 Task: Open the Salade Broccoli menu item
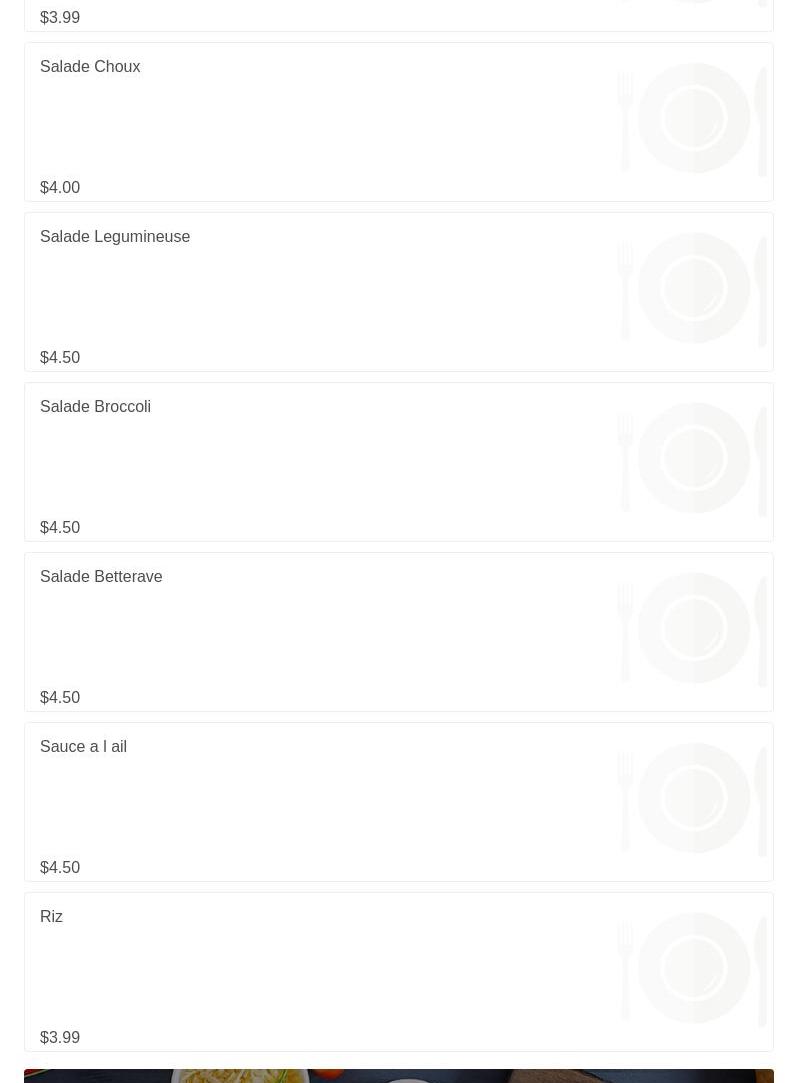tap(95, 407)
